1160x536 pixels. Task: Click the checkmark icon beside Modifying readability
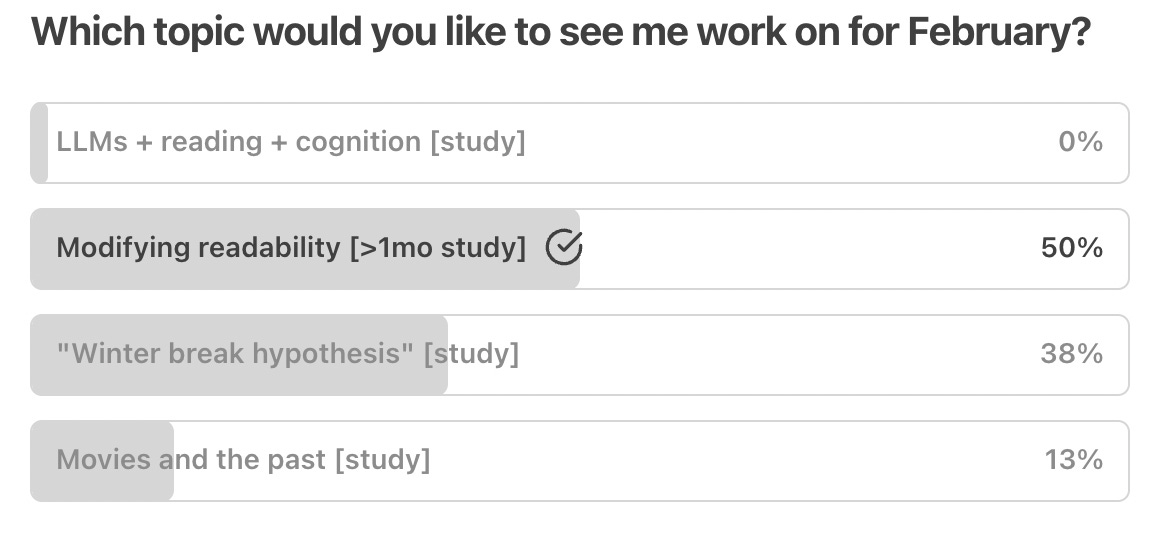[564, 247]
